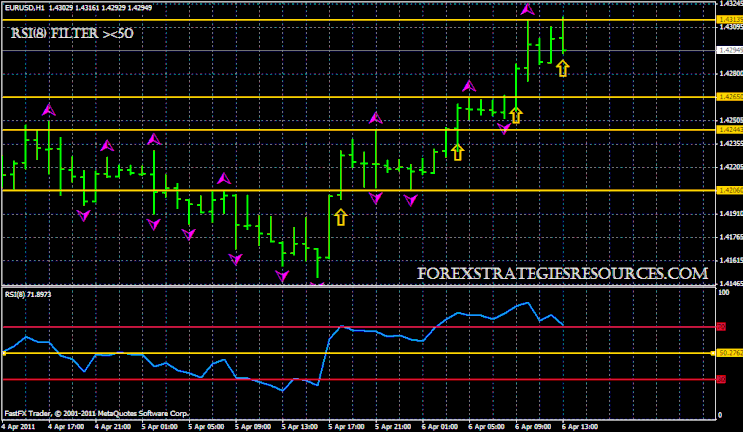
Task: Click the 1.41615 price axis label
Action: pyautogui.click(x=731, y=261)
